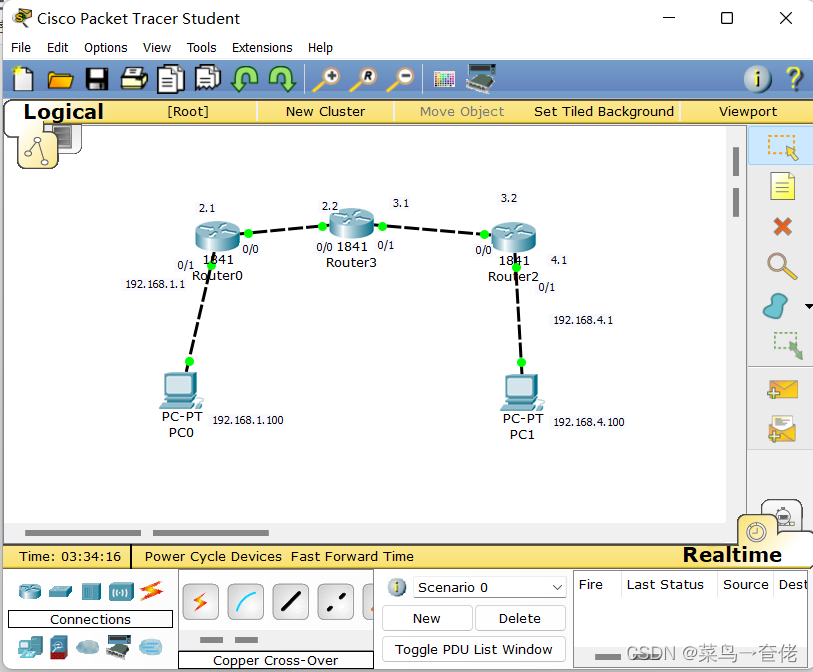Save the network with the floppy icon
The image size is (813, 672).
coord(97,79)
